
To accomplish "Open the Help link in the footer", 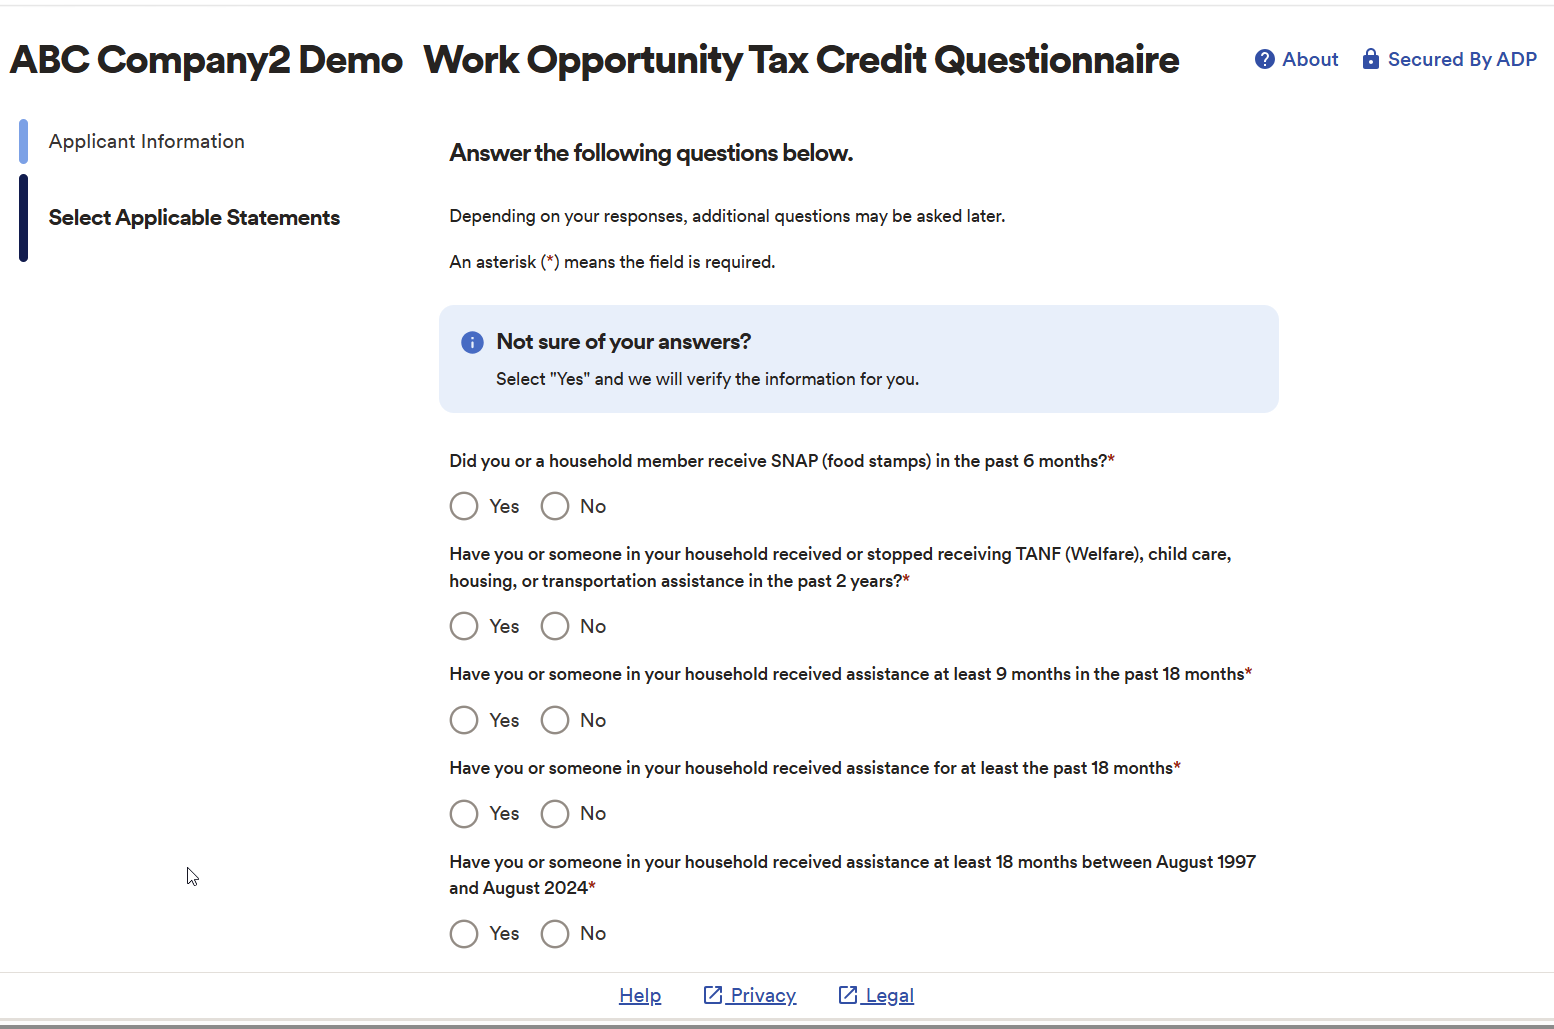I will tap(640, 996).
